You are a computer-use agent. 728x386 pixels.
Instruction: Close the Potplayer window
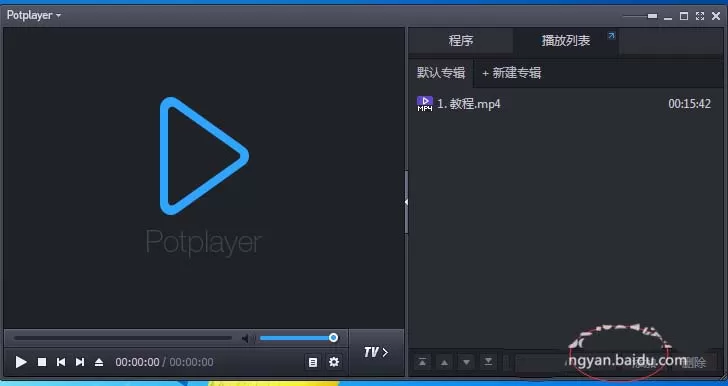pyautogui.click(x=716, y=16)
